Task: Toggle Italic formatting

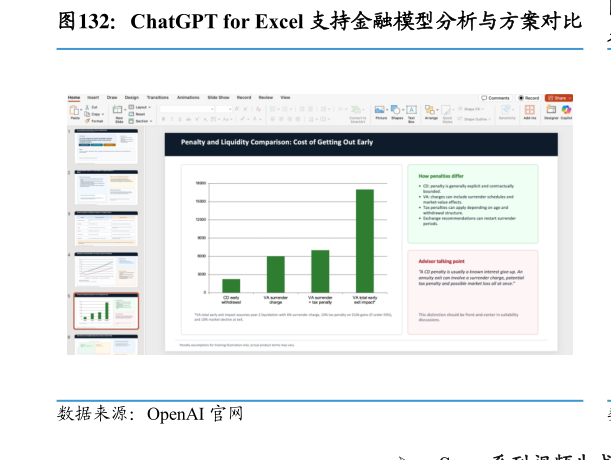Action: (x=172, y=119)
